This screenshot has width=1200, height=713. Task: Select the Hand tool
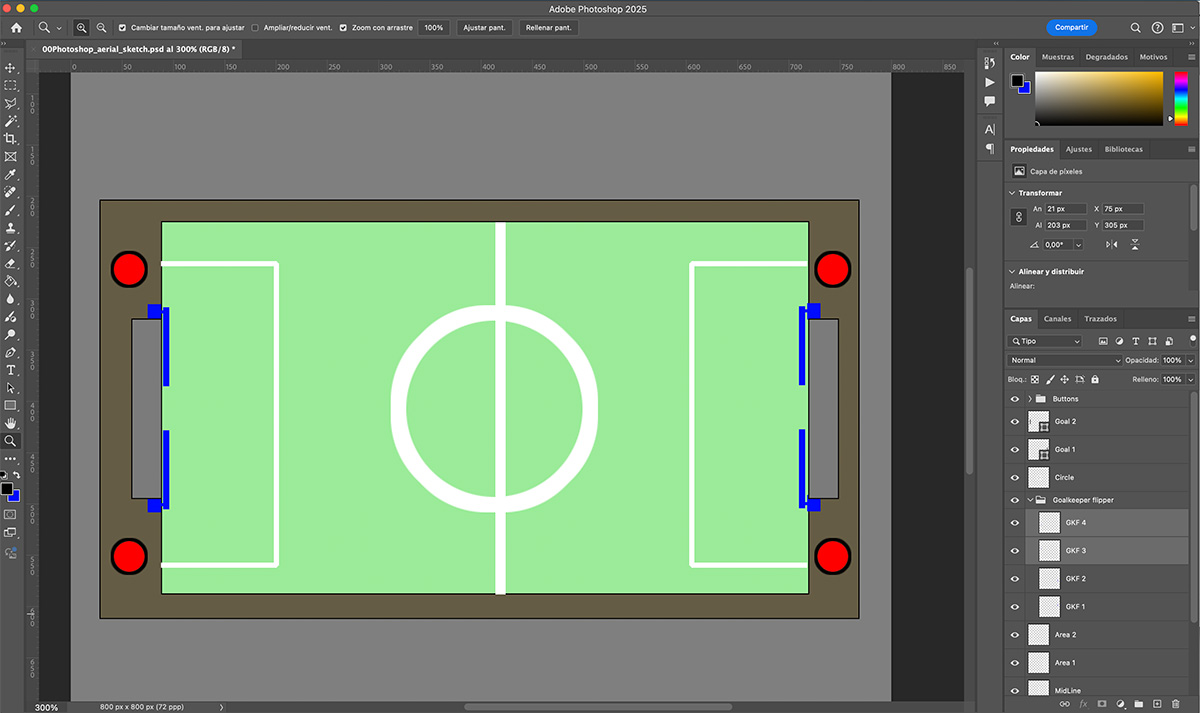[11, 423]
